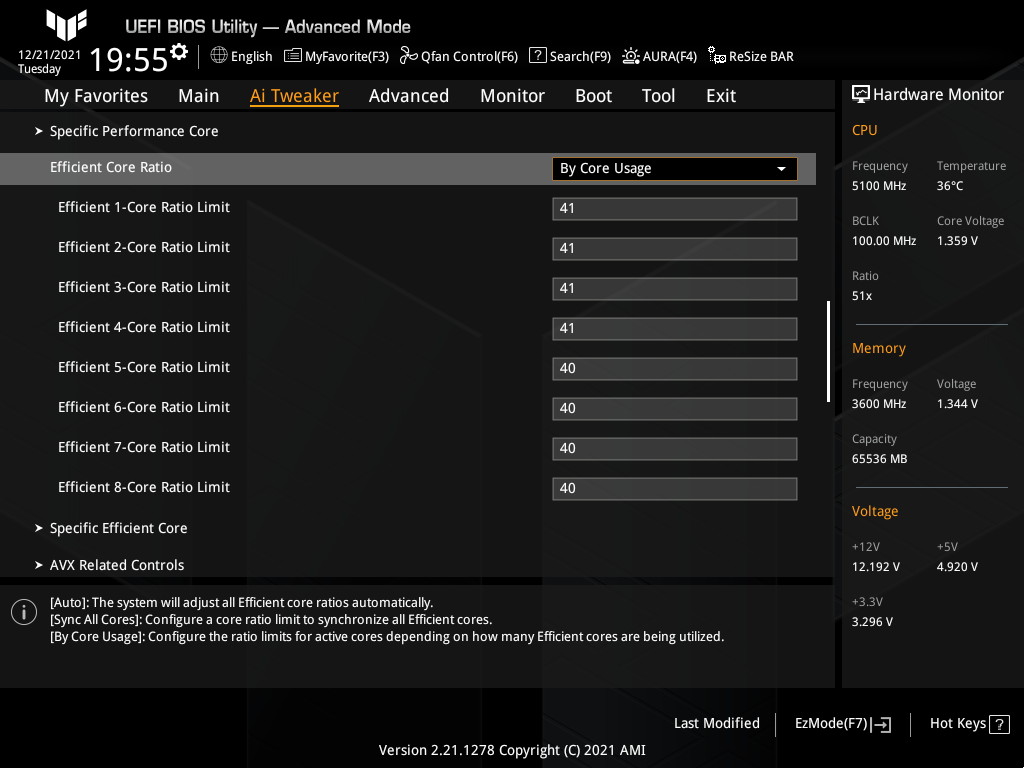The image size is (1024, 768).
Task: Open the Efficient Core Ratio dropdown
Action: coord(674,168)
